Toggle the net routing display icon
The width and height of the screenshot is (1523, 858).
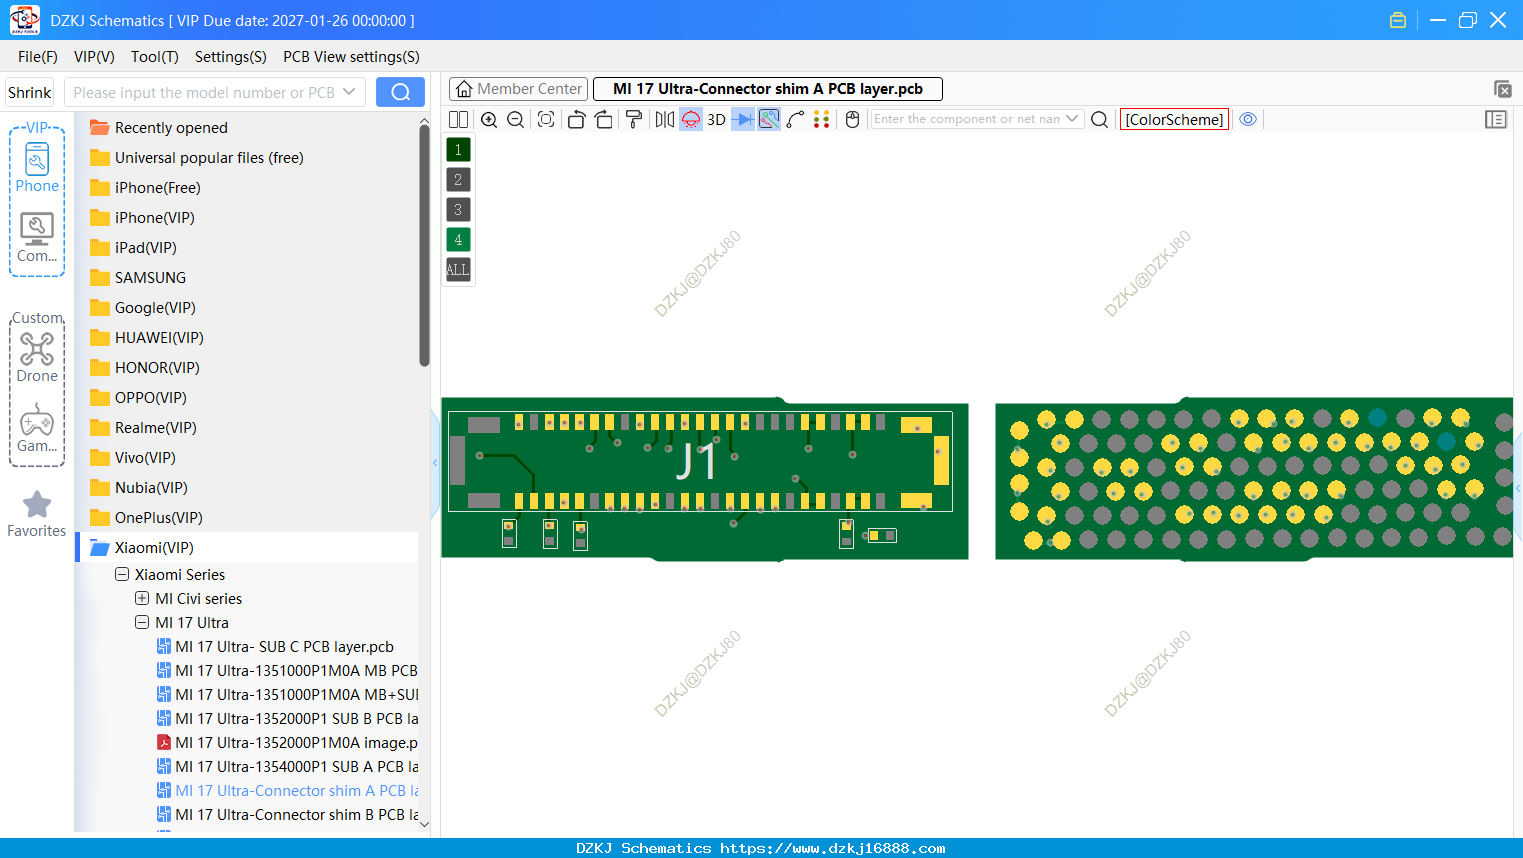pyautogui.click(x=769, y=119)
